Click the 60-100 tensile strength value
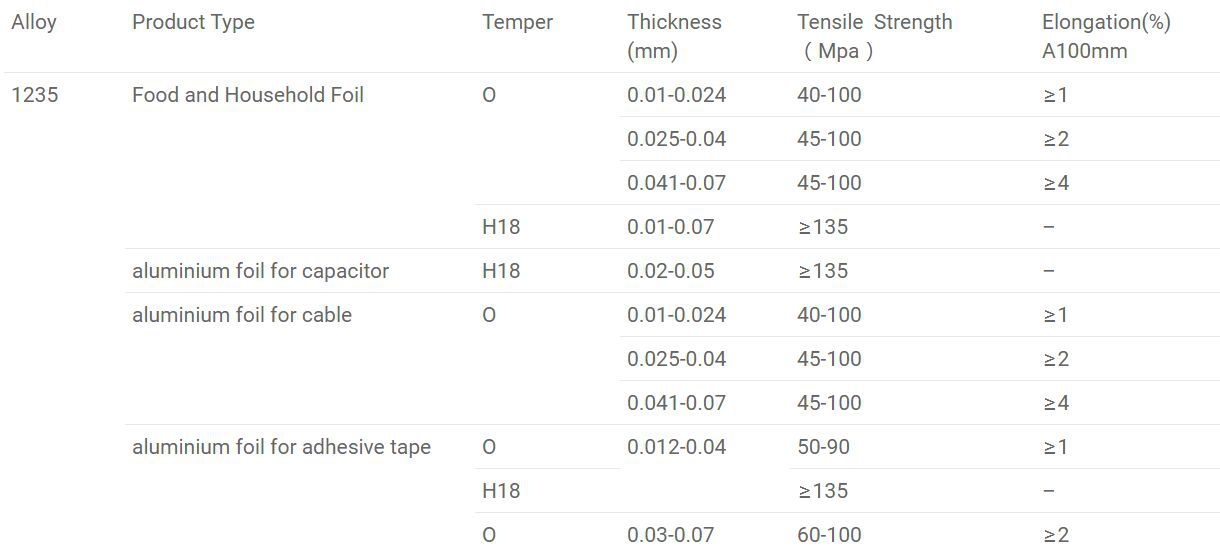 point(829,535)
